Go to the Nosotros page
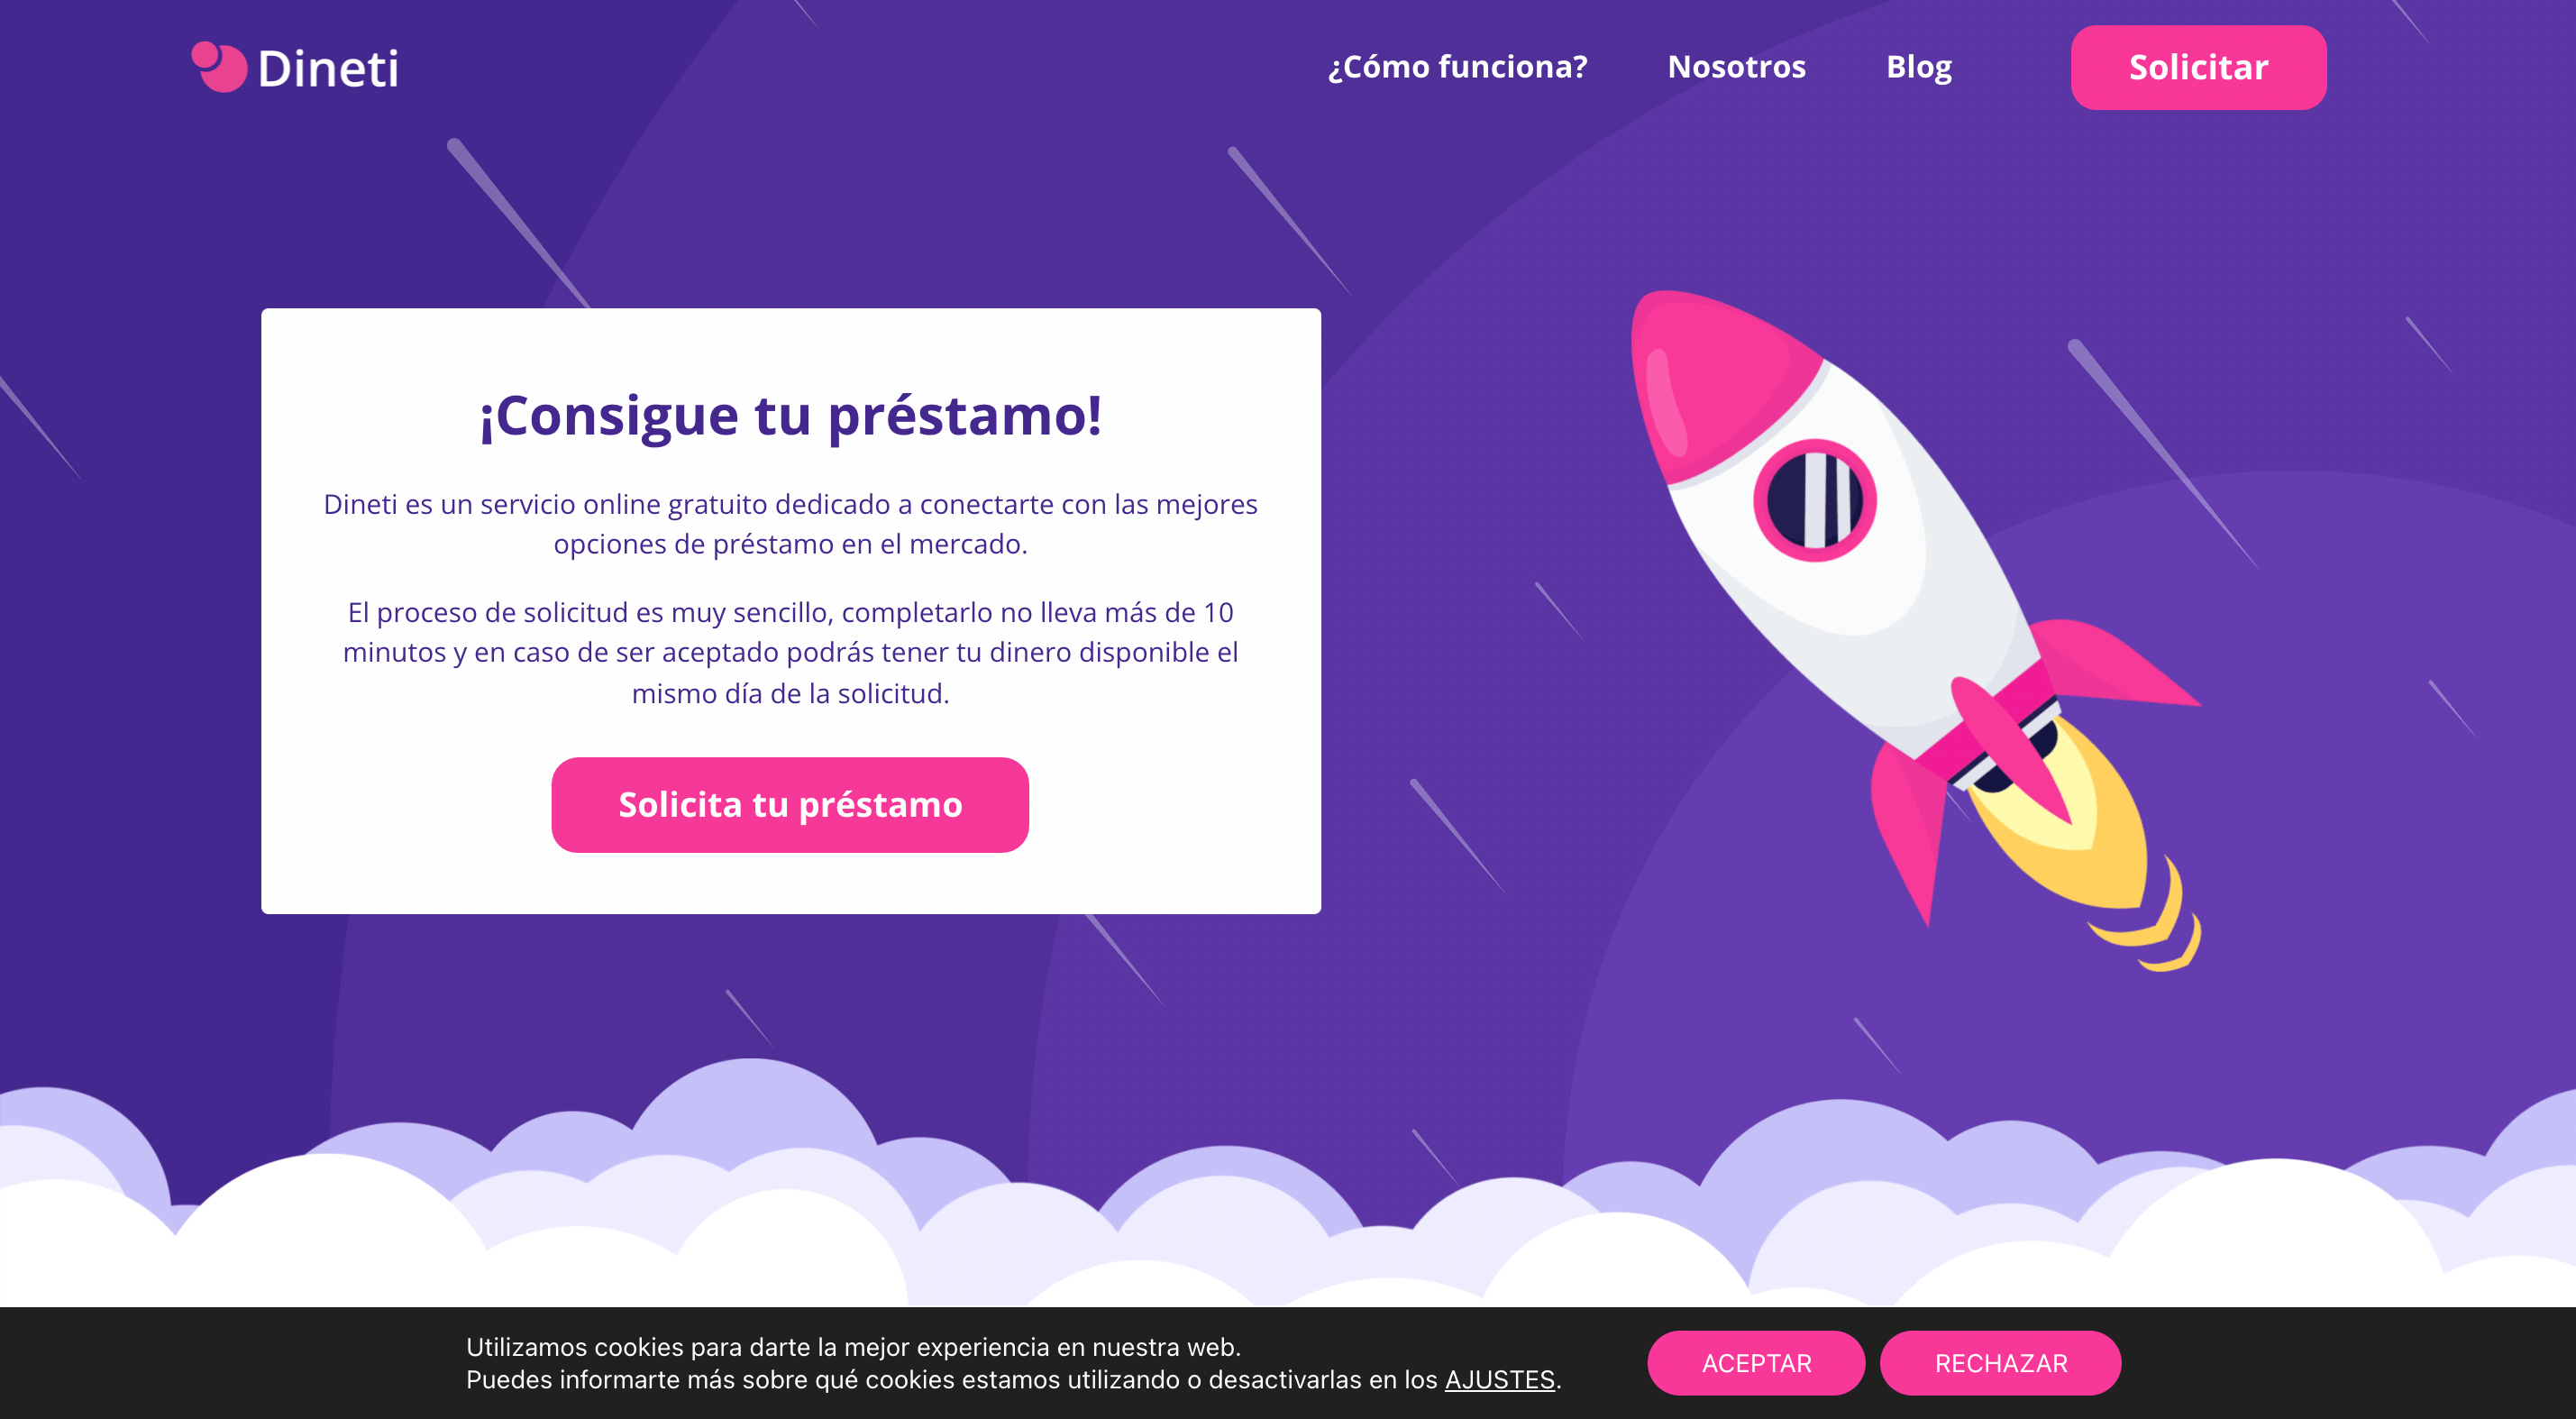Screen dimensions: 2576x1419 point(1736,67)
